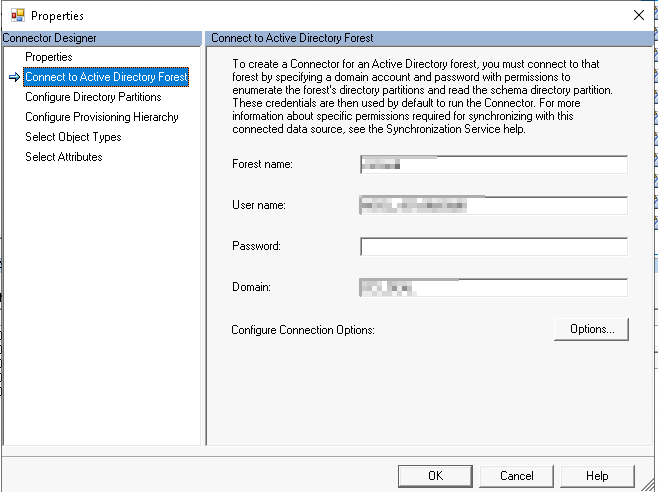Click the Connect to Active Directory Forest heading

pos(293,38)
